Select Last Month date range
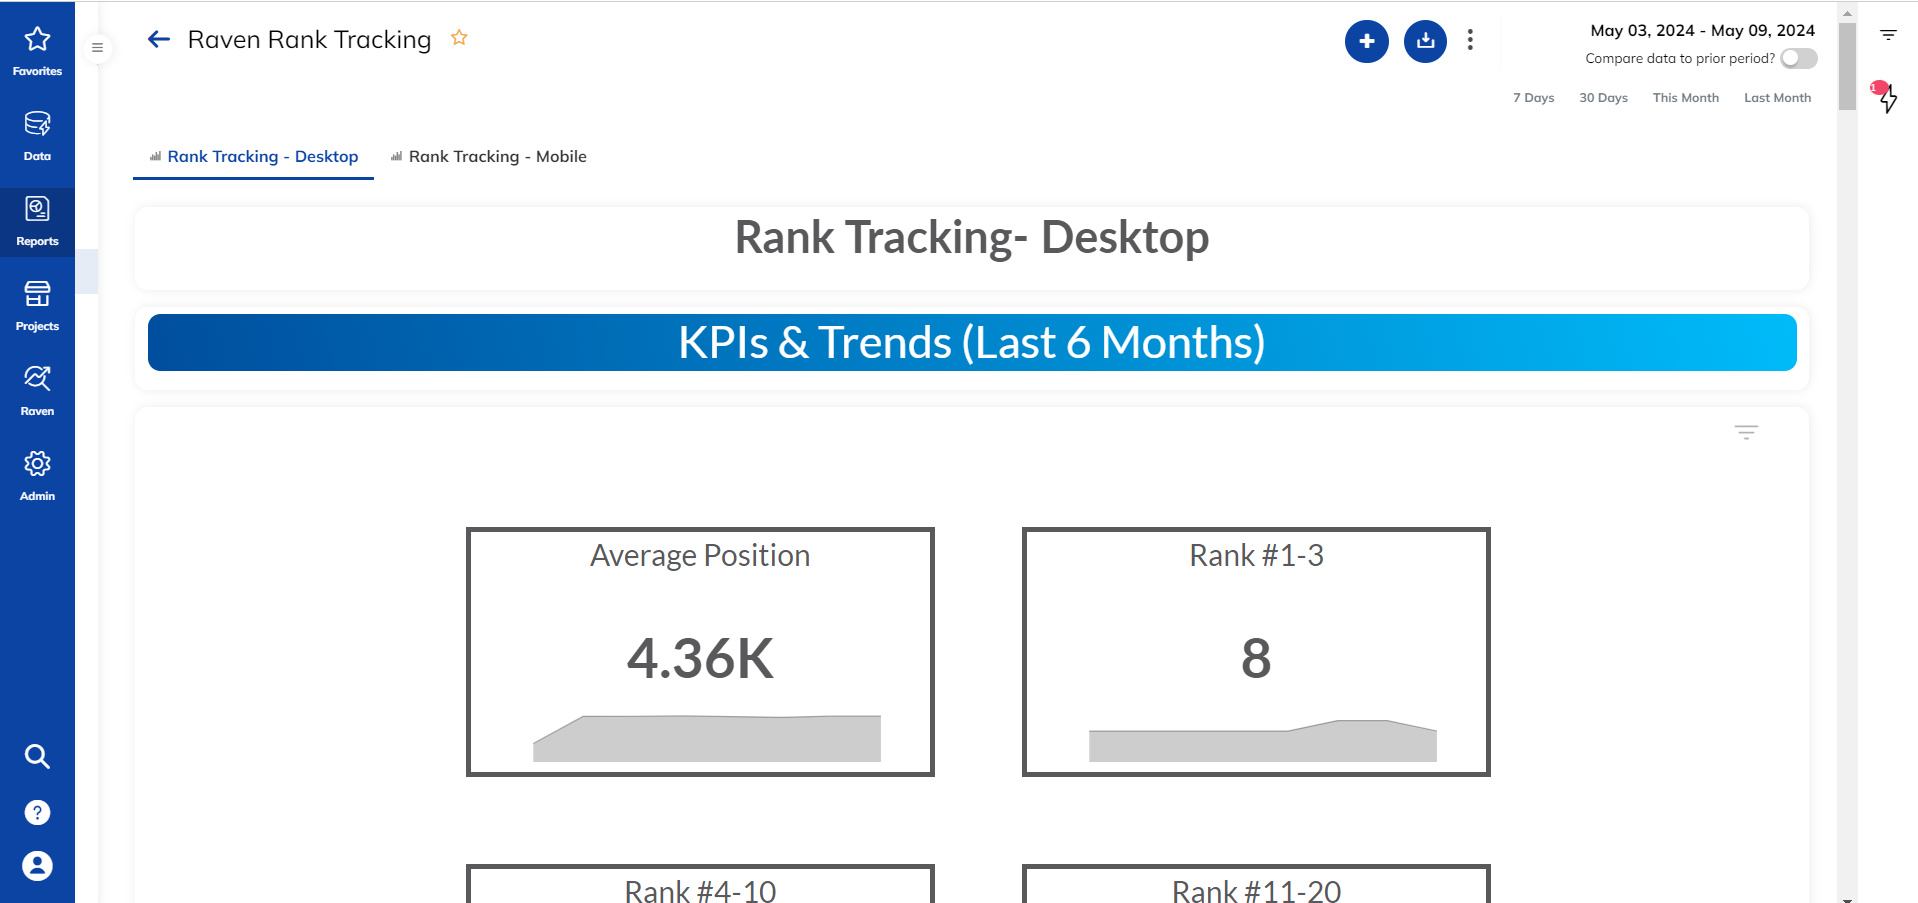The height and width of the screenshot is (903, 1918). 1777,98
